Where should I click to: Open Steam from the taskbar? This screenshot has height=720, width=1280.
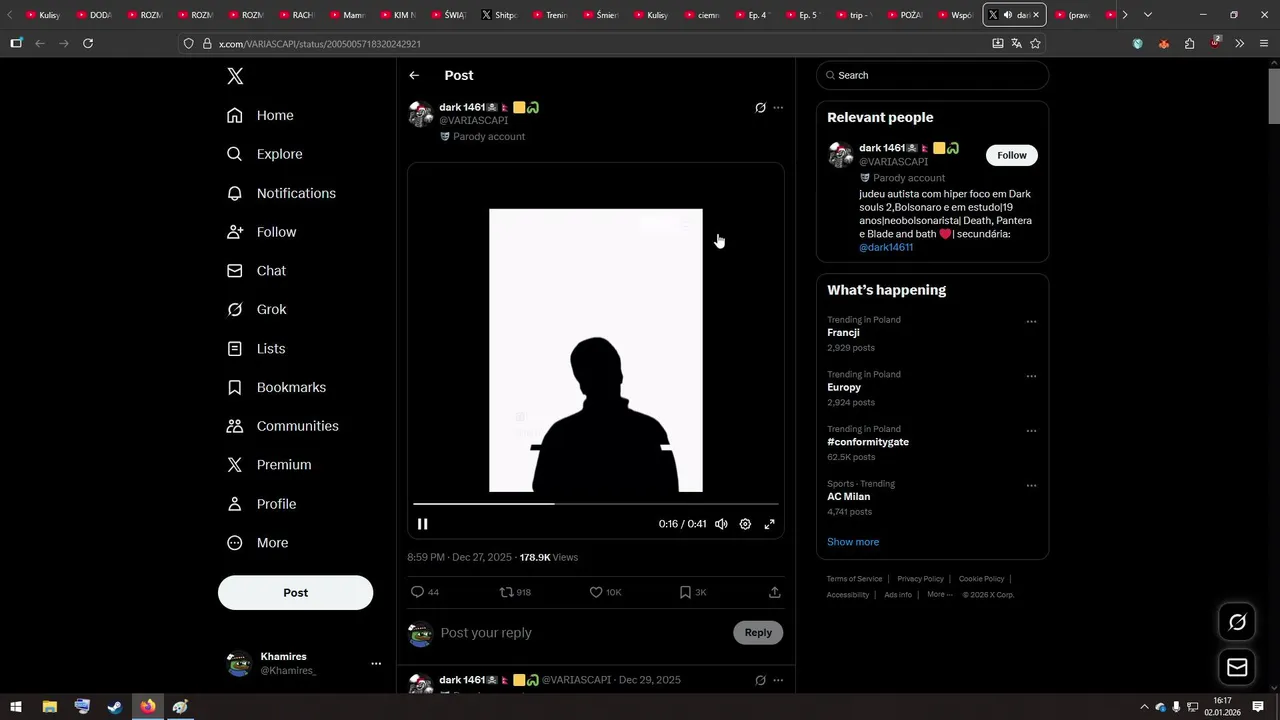pyautogui.click(x=115, y=707)
